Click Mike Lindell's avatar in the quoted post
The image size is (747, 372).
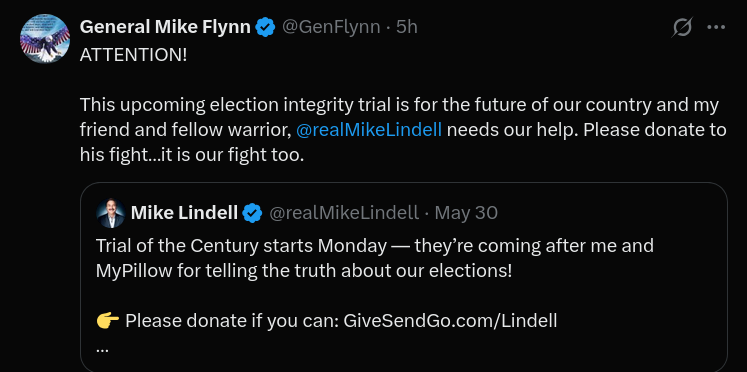(111, 213)
